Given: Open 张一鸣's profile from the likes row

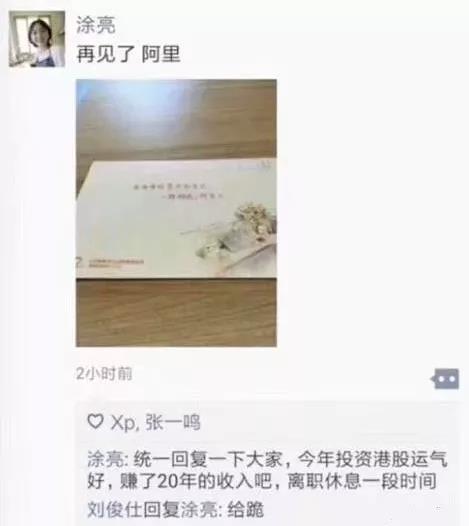Looking at the screenshot, I should 173,422.
